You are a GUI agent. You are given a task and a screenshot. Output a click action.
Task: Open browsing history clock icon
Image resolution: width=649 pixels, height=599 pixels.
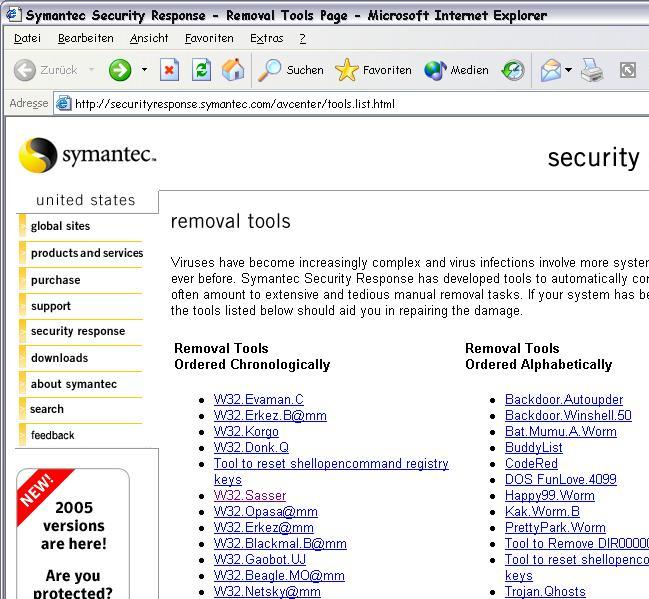(513, 70)
